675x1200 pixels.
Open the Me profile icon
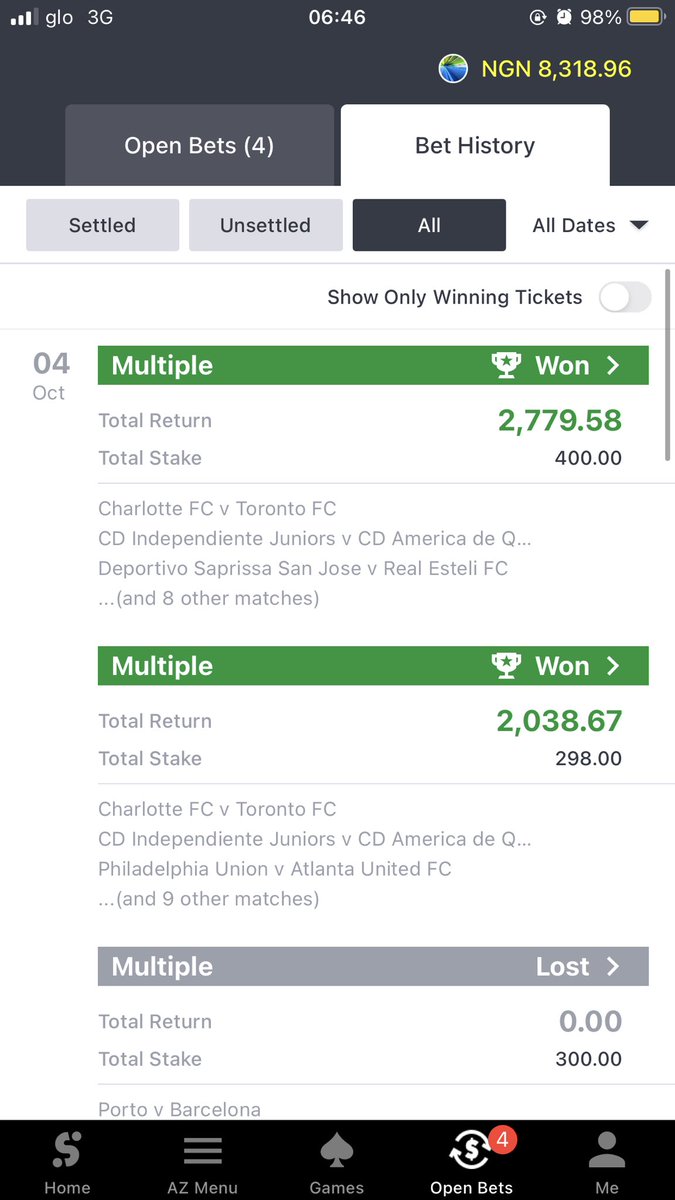tap(607, 1151)
